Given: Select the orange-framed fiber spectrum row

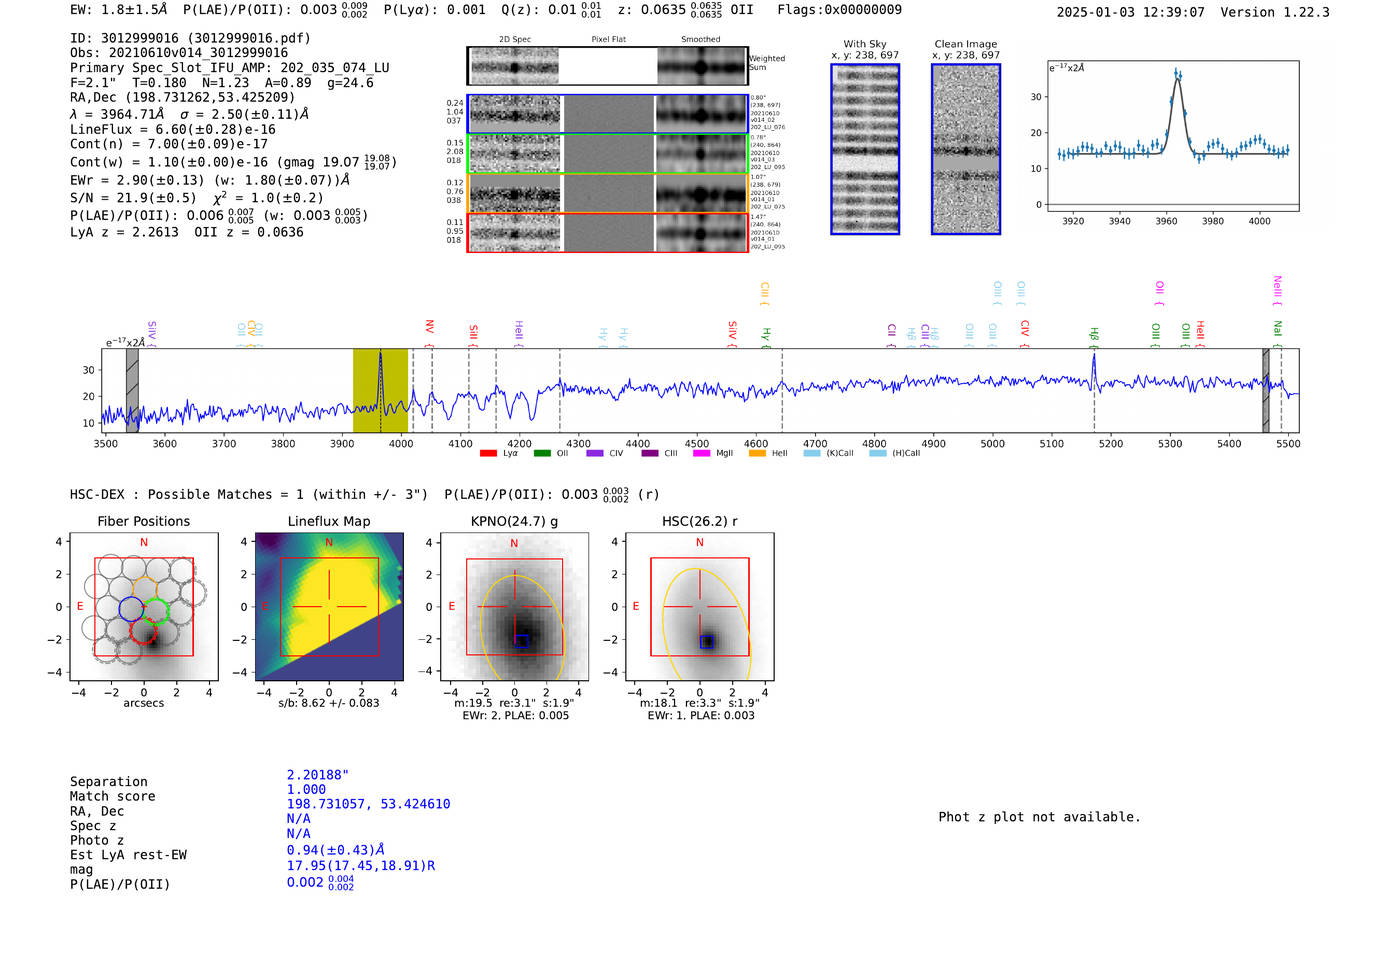Looking at the screenshot, I should click(607, 193).
